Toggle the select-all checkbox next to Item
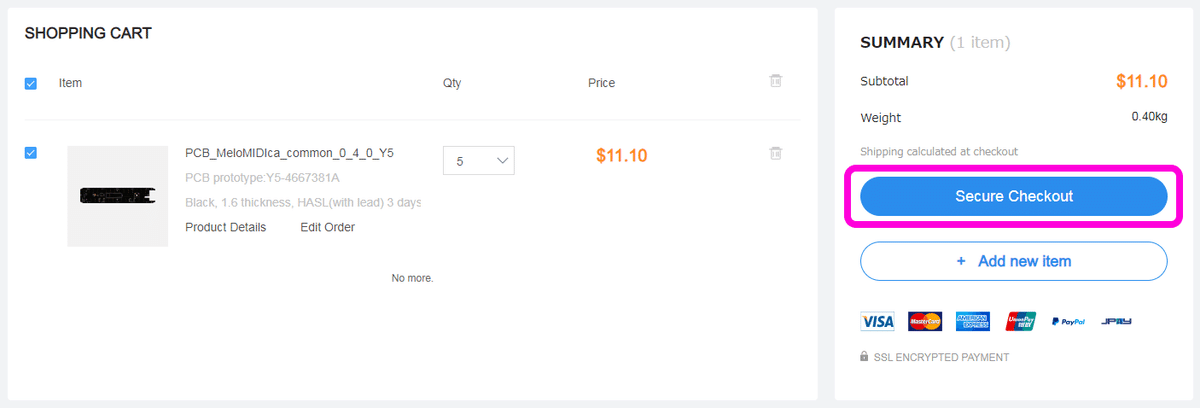1200x408 pixels. (31, 84)
